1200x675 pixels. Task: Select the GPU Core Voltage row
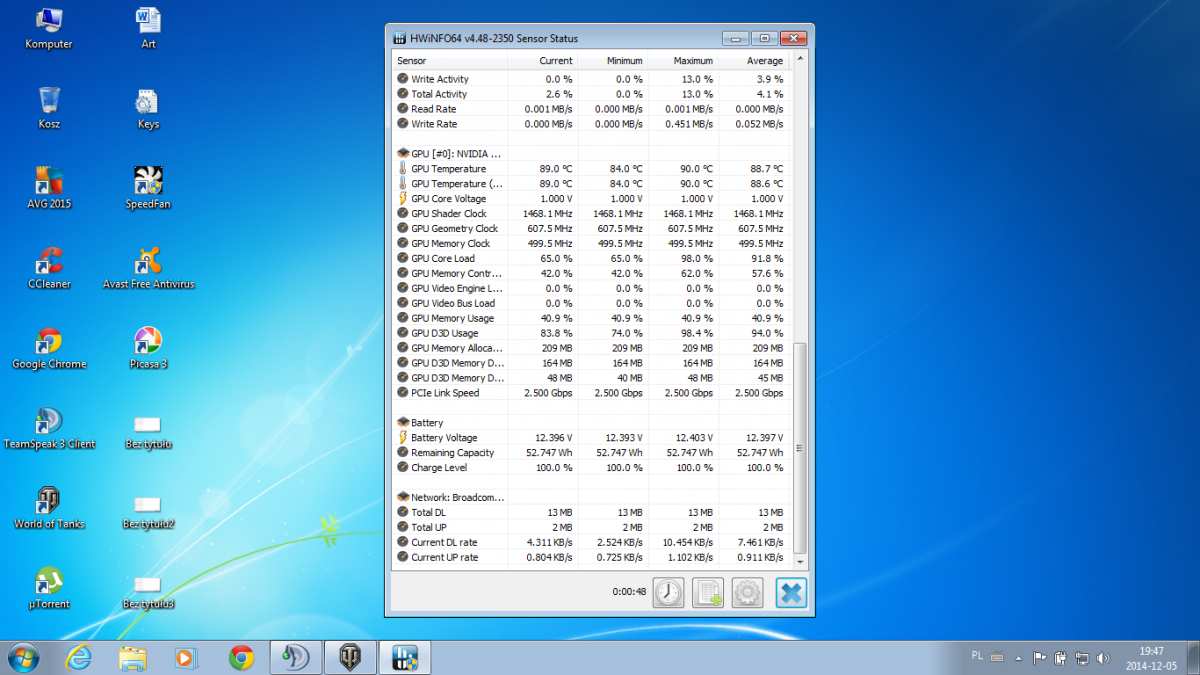point(591,199)
